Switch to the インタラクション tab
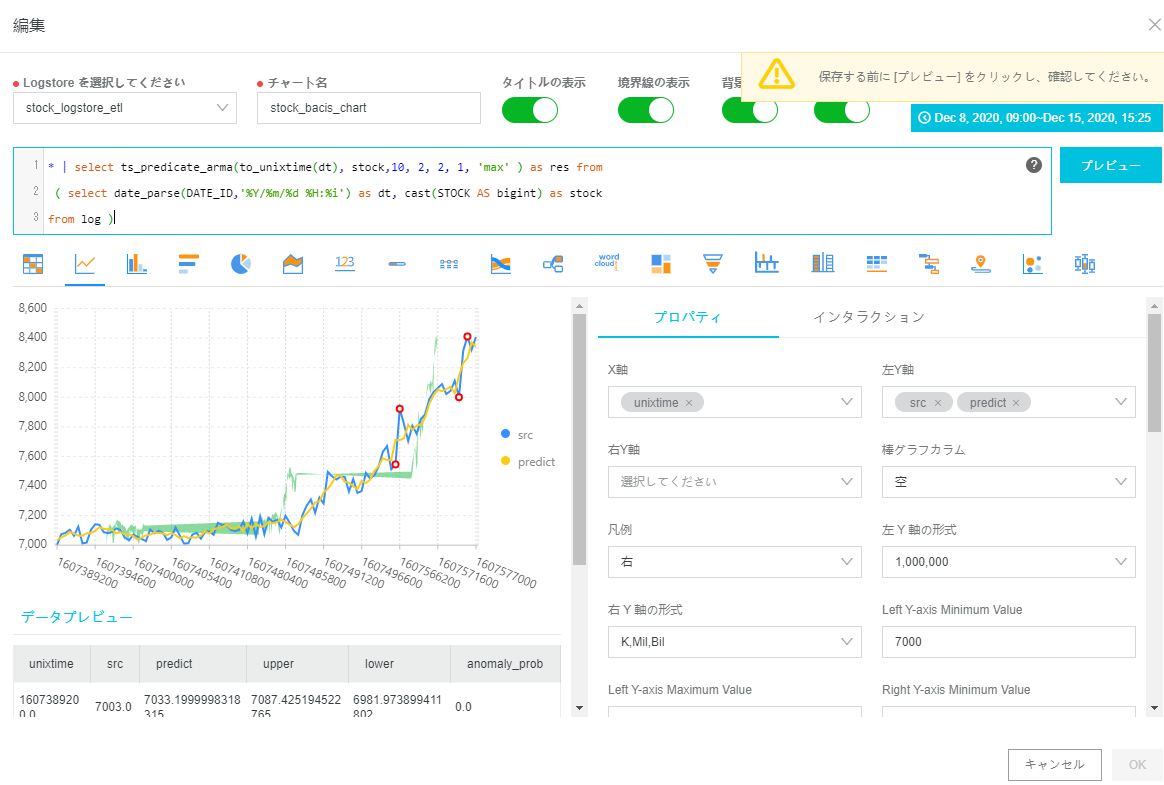The image size is (1164, 785). pos(869,317)
